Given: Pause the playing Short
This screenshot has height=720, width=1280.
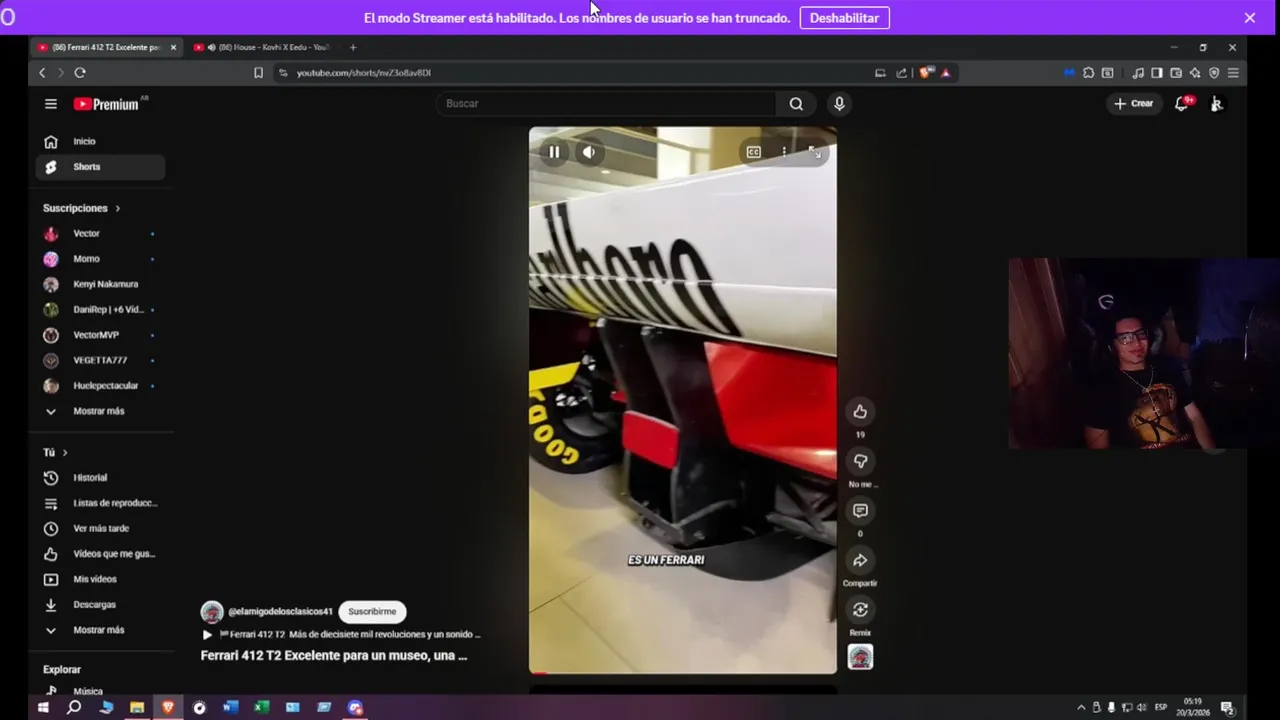Looking at the screenshot, I should (554, 152).
